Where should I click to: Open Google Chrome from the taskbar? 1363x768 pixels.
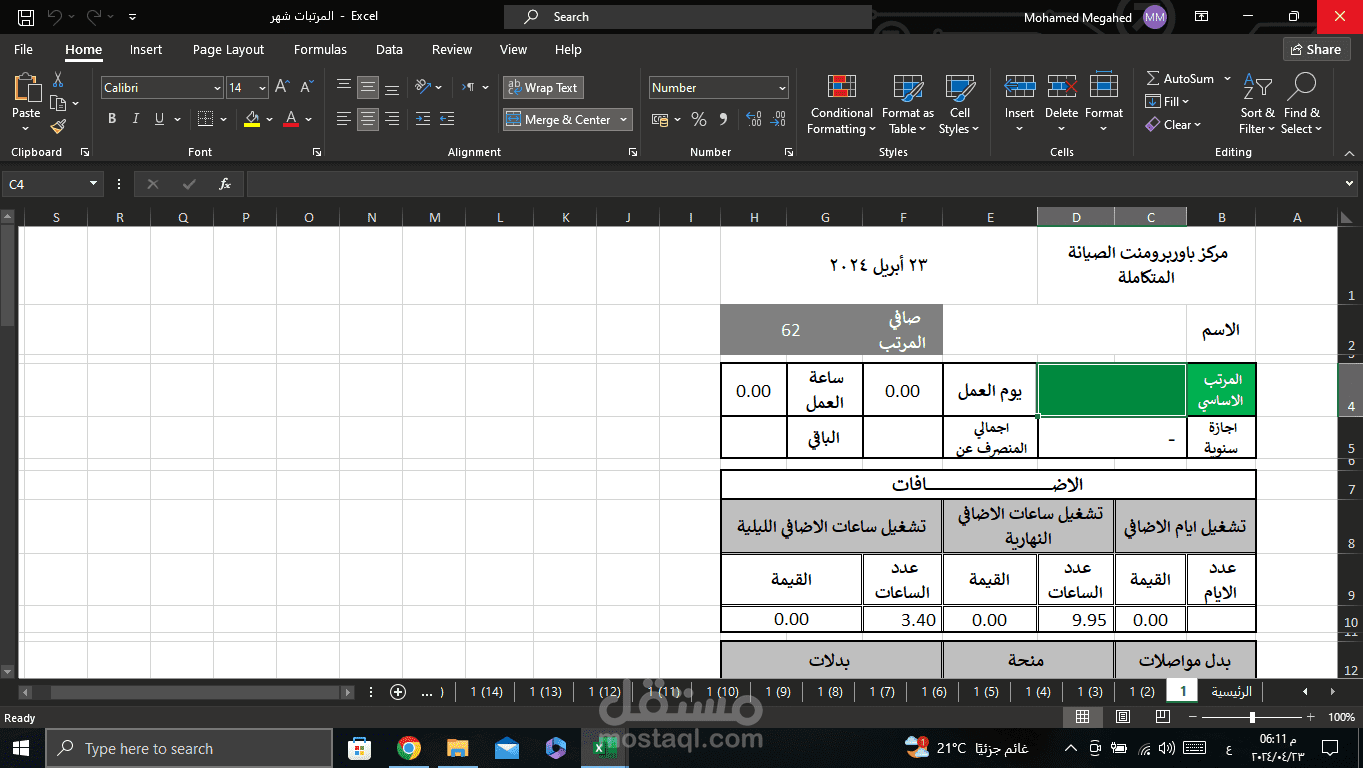coord(408,748)
